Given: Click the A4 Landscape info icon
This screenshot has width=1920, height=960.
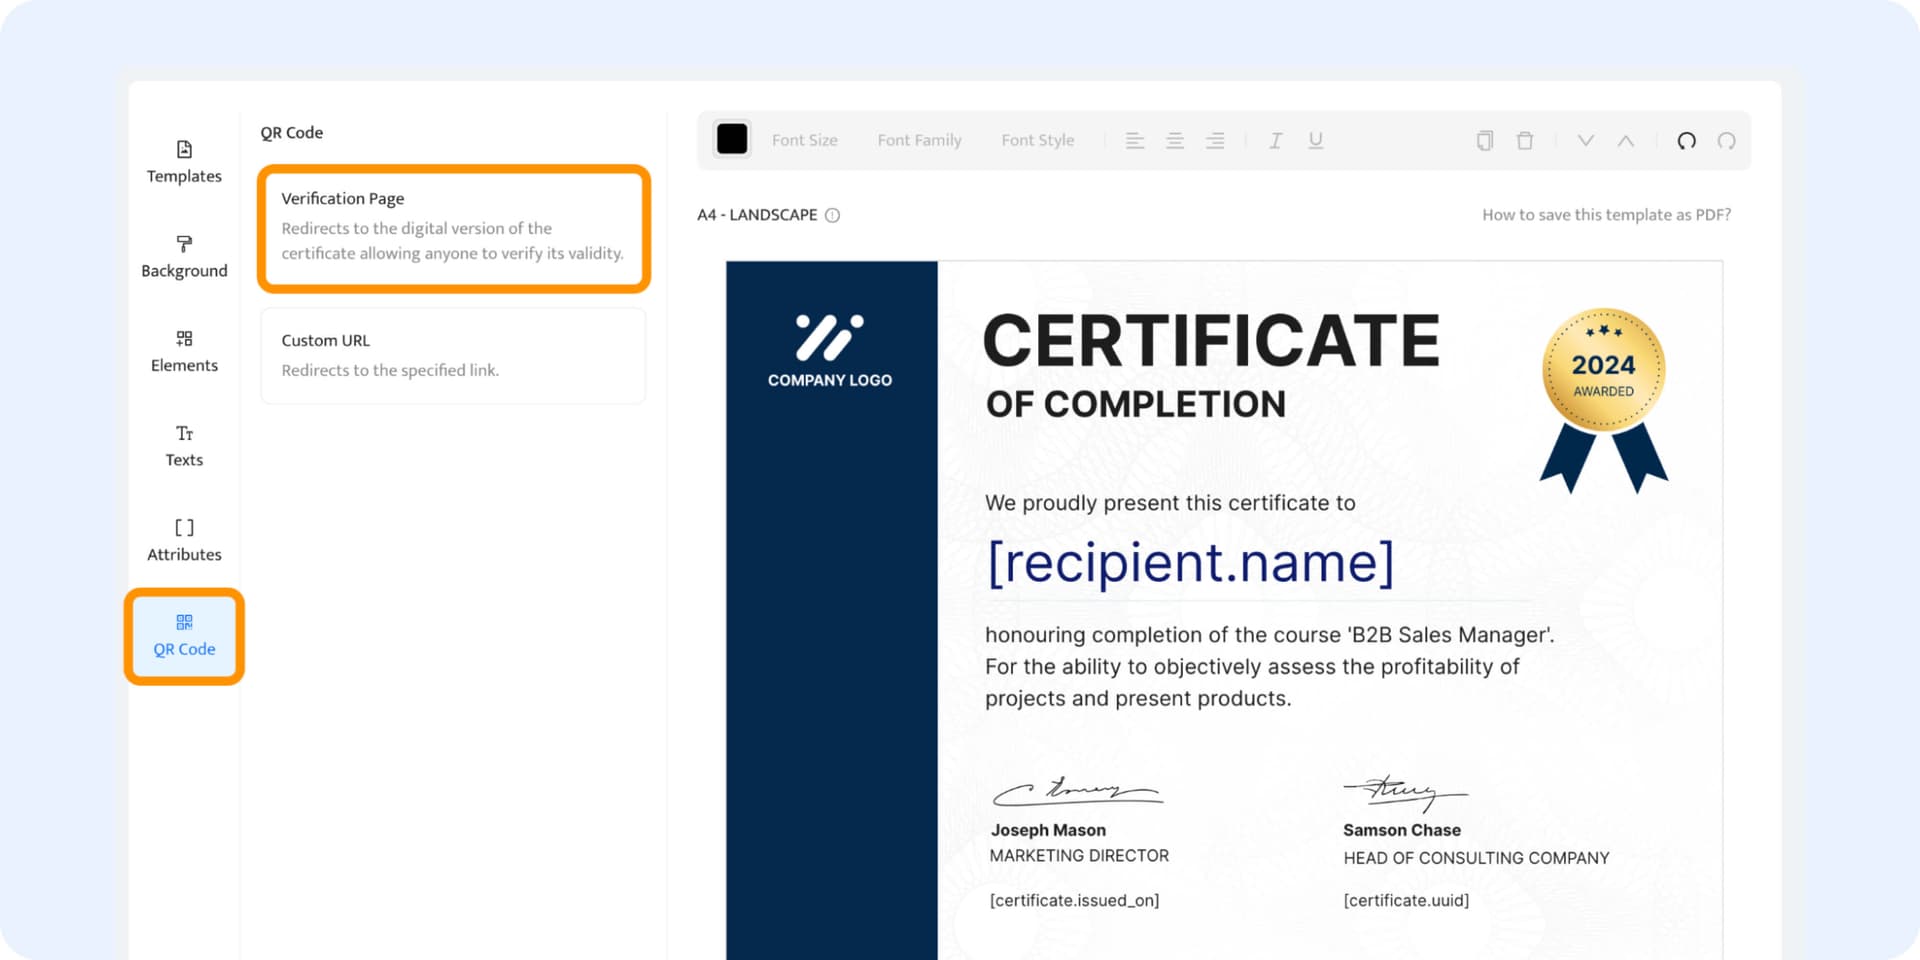Looking at the screenshot, I should (831, 214).
